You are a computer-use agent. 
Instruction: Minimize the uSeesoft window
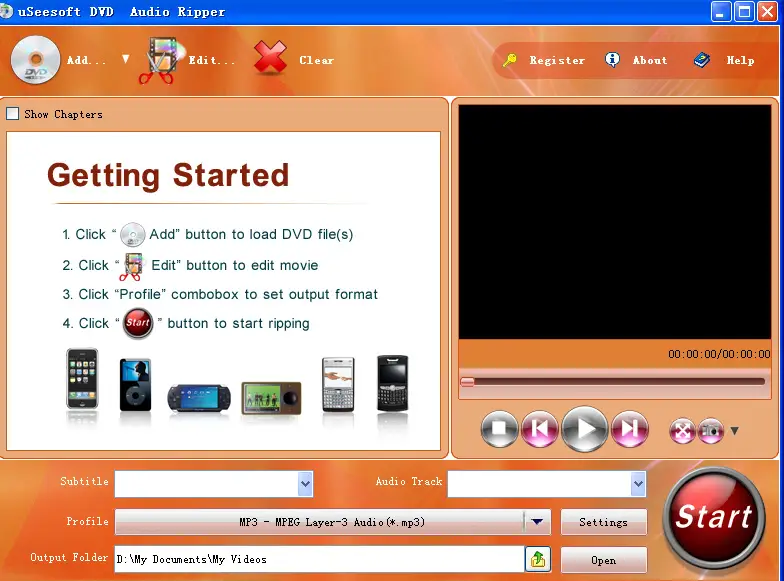[x=720, y=12]
